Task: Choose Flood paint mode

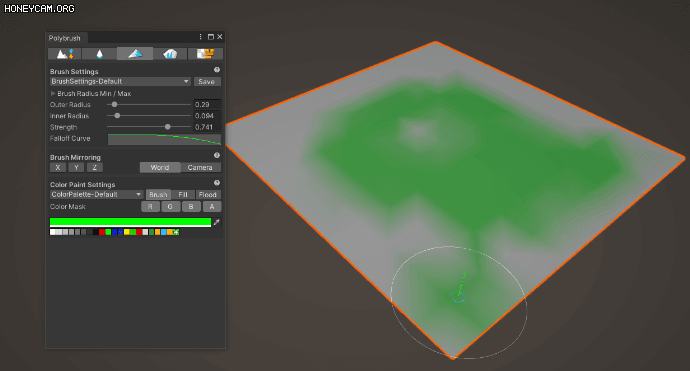Action: (208, 195)
